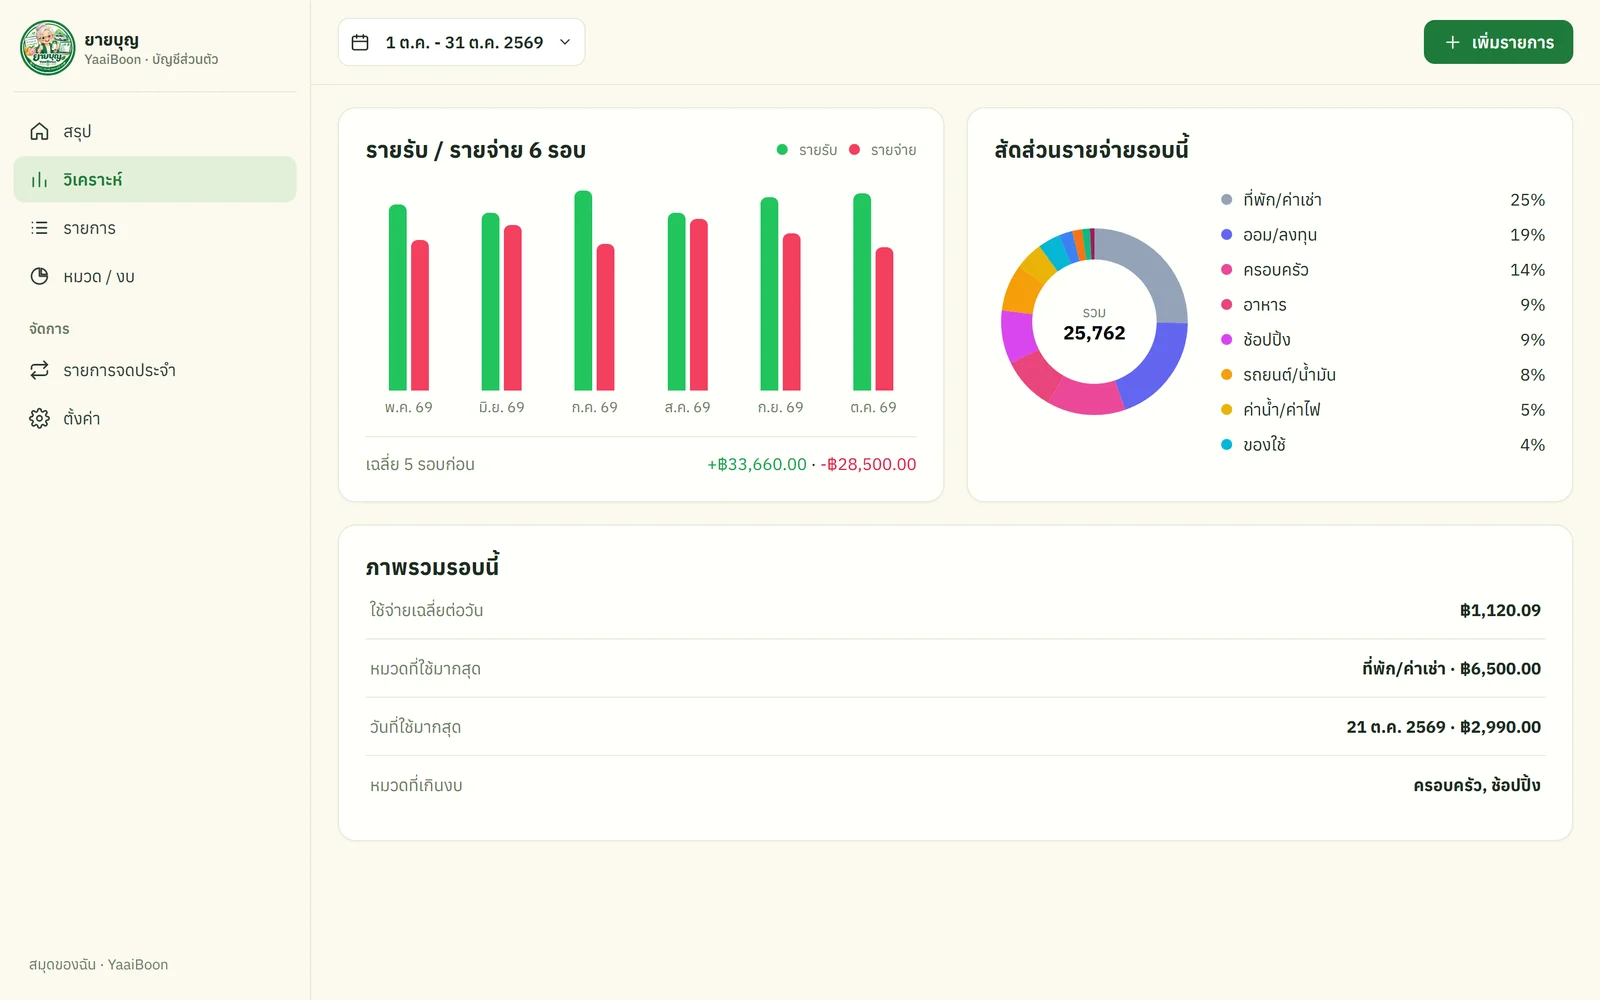Open รายการจดประจำ recurring items
1600x1000 pixels.
tap(155, 370)
